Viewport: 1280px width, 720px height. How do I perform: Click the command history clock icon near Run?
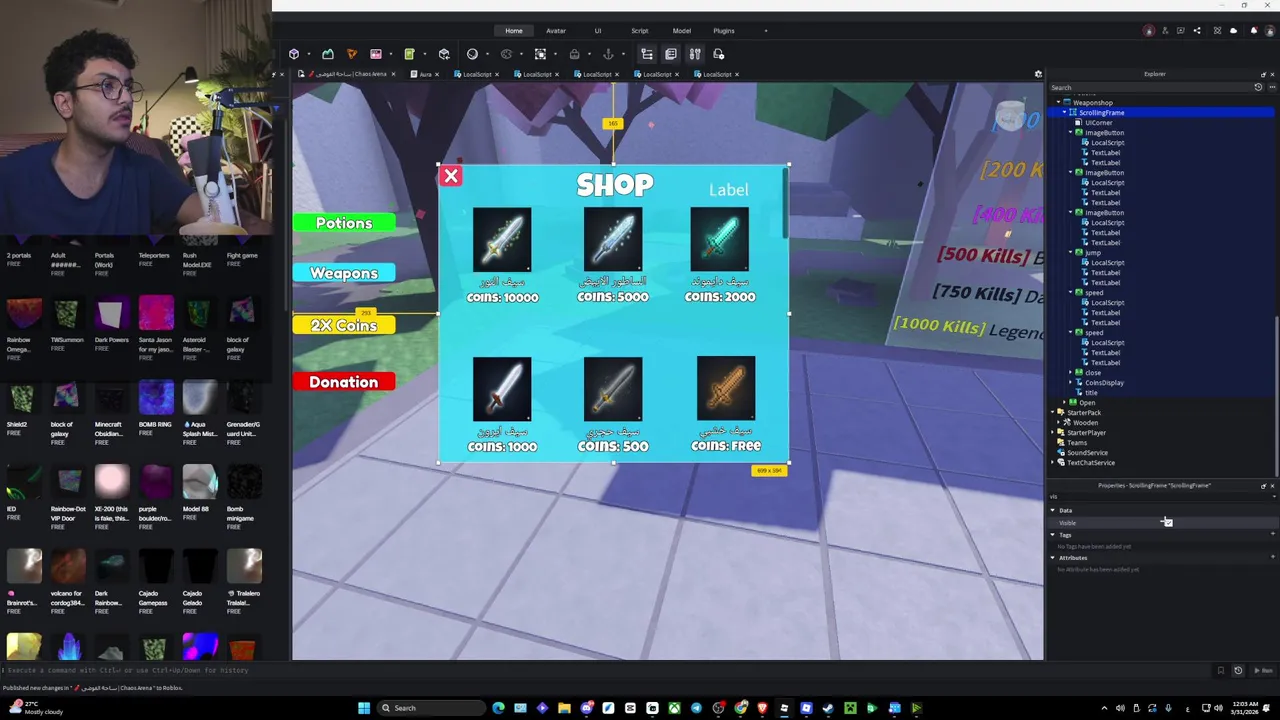coord(1238,670)
